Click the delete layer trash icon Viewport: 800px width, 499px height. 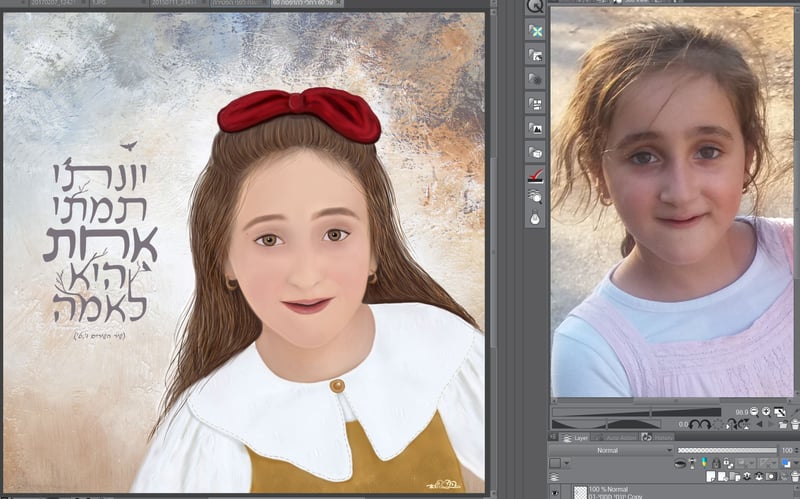point(793,477)
